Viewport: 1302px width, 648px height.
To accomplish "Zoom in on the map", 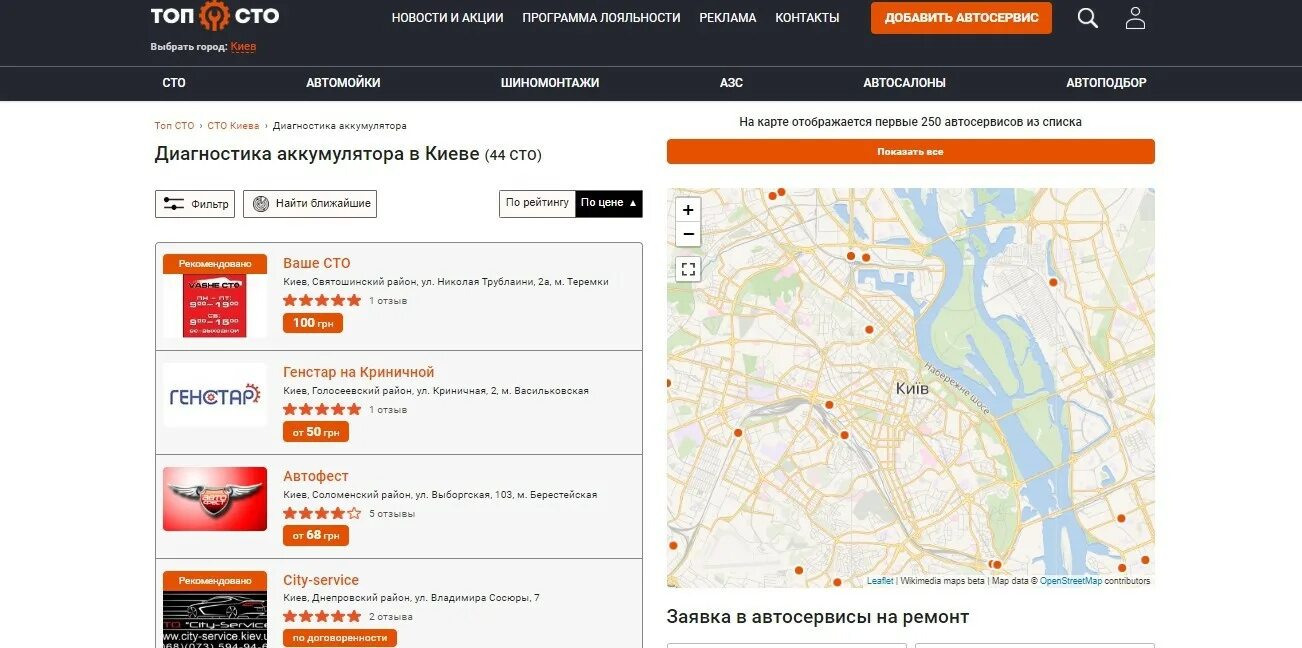I will click(x=688, y=210).
